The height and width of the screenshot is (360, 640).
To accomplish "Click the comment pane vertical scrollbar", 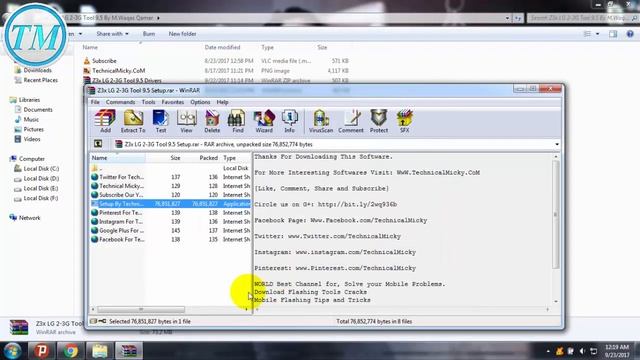I will pos(556,214).
